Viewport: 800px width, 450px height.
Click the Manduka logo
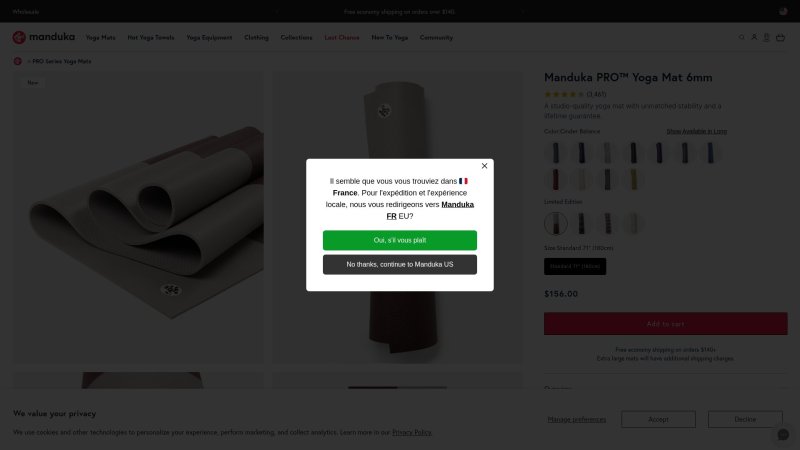coord(44,37)
